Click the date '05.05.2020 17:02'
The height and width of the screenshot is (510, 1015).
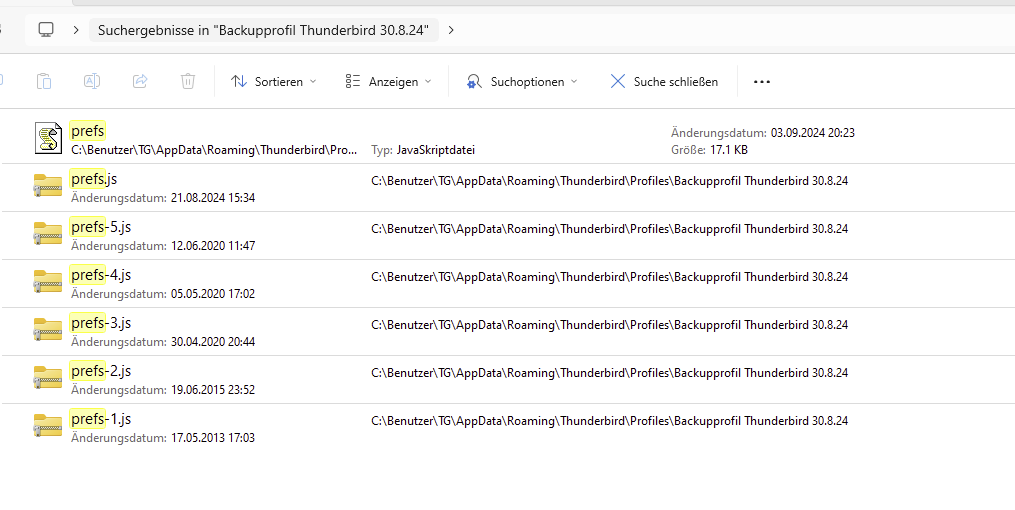coord(213,294)
